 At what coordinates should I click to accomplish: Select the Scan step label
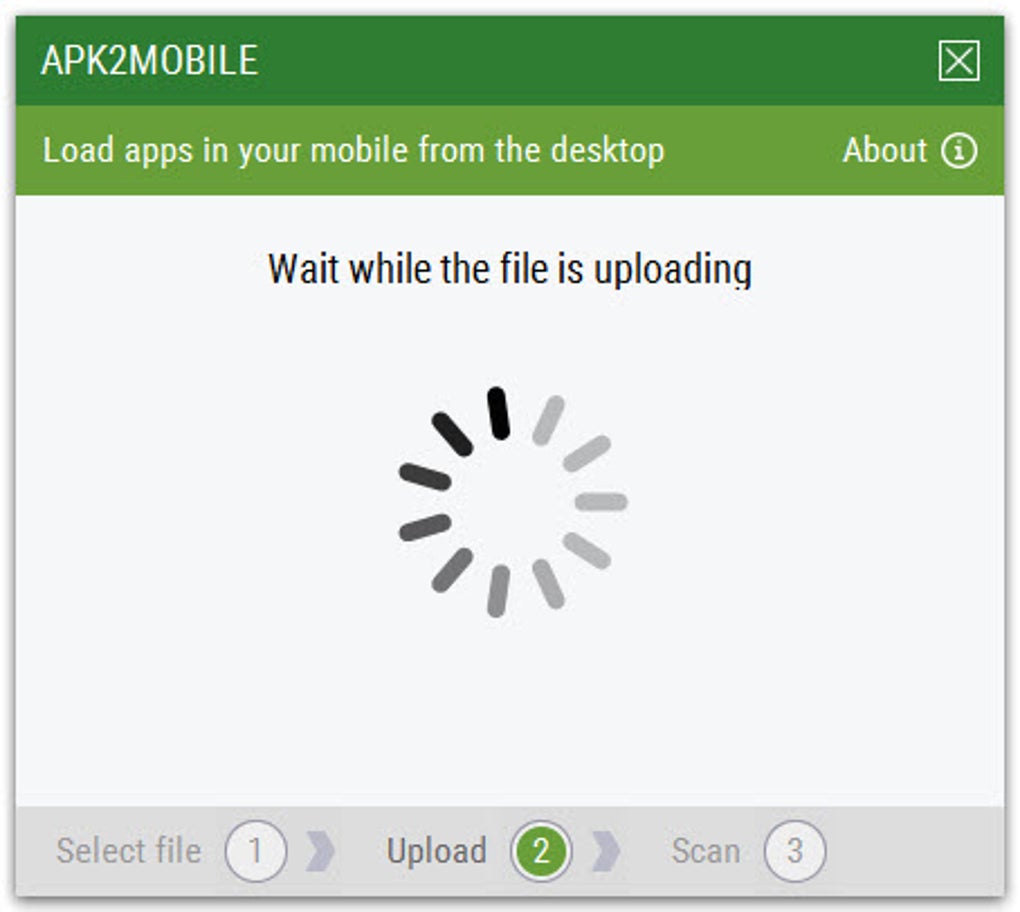tap(706, 851)
